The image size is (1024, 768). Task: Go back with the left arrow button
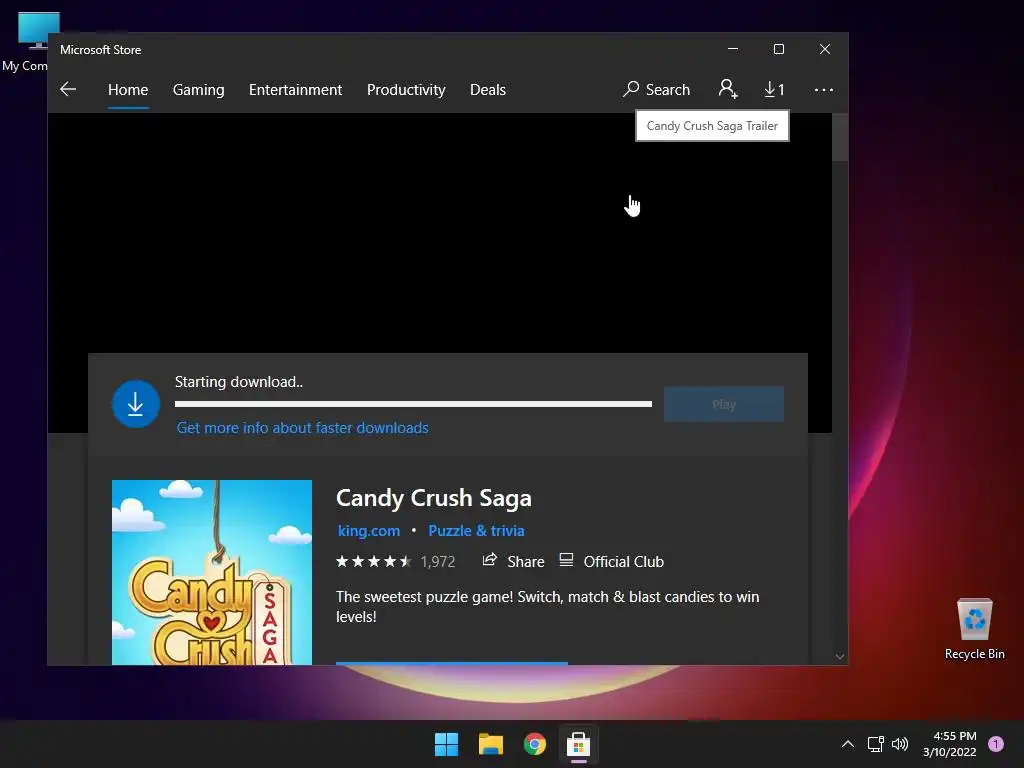coord(68,89)
